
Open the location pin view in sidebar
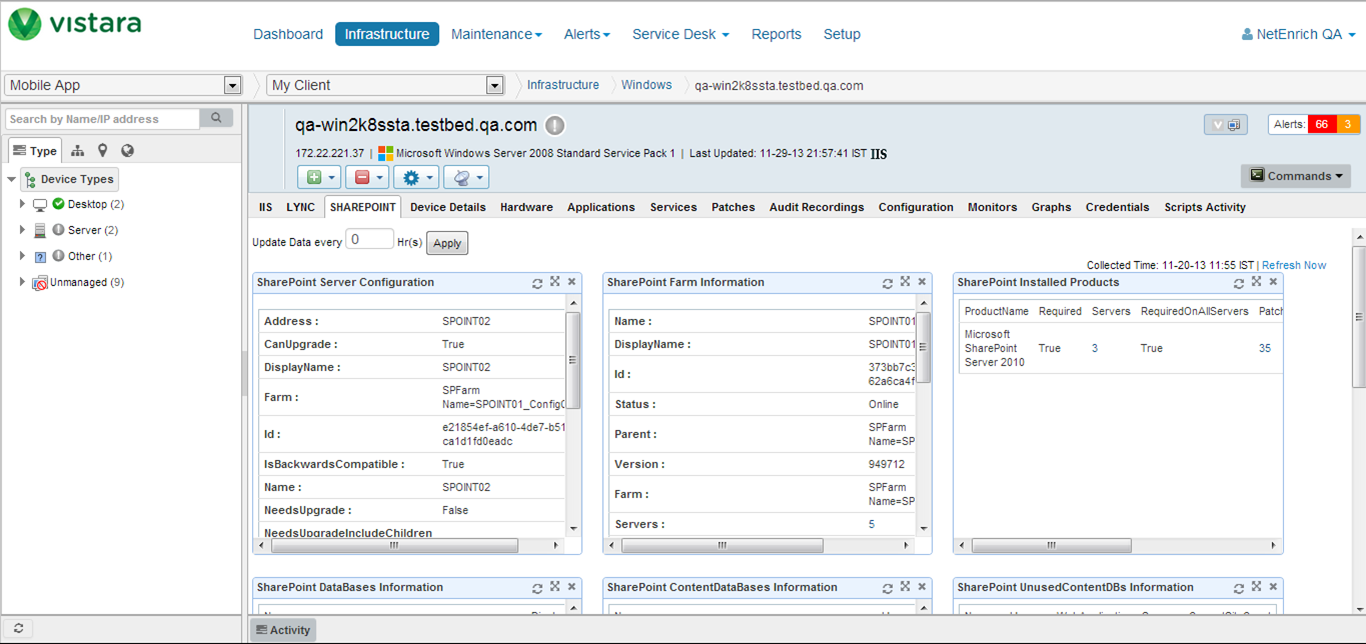tap(102, 151)
